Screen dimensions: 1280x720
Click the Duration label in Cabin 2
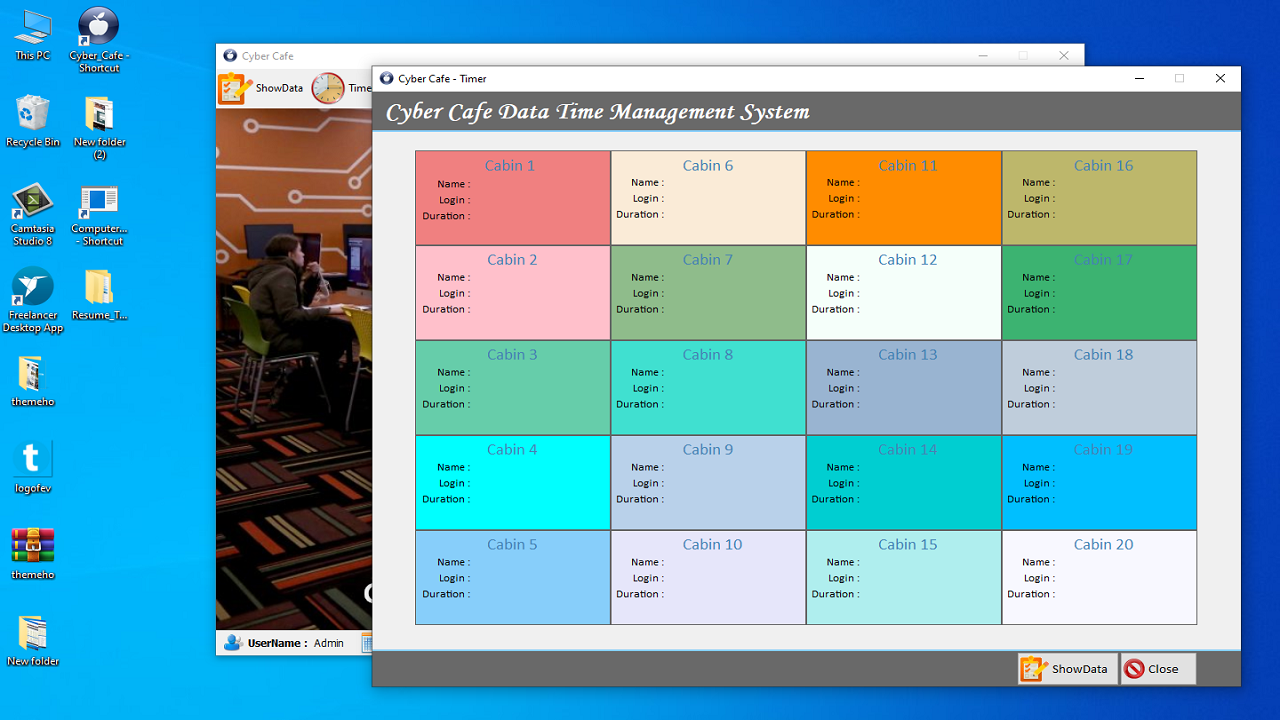coord(446,310)
